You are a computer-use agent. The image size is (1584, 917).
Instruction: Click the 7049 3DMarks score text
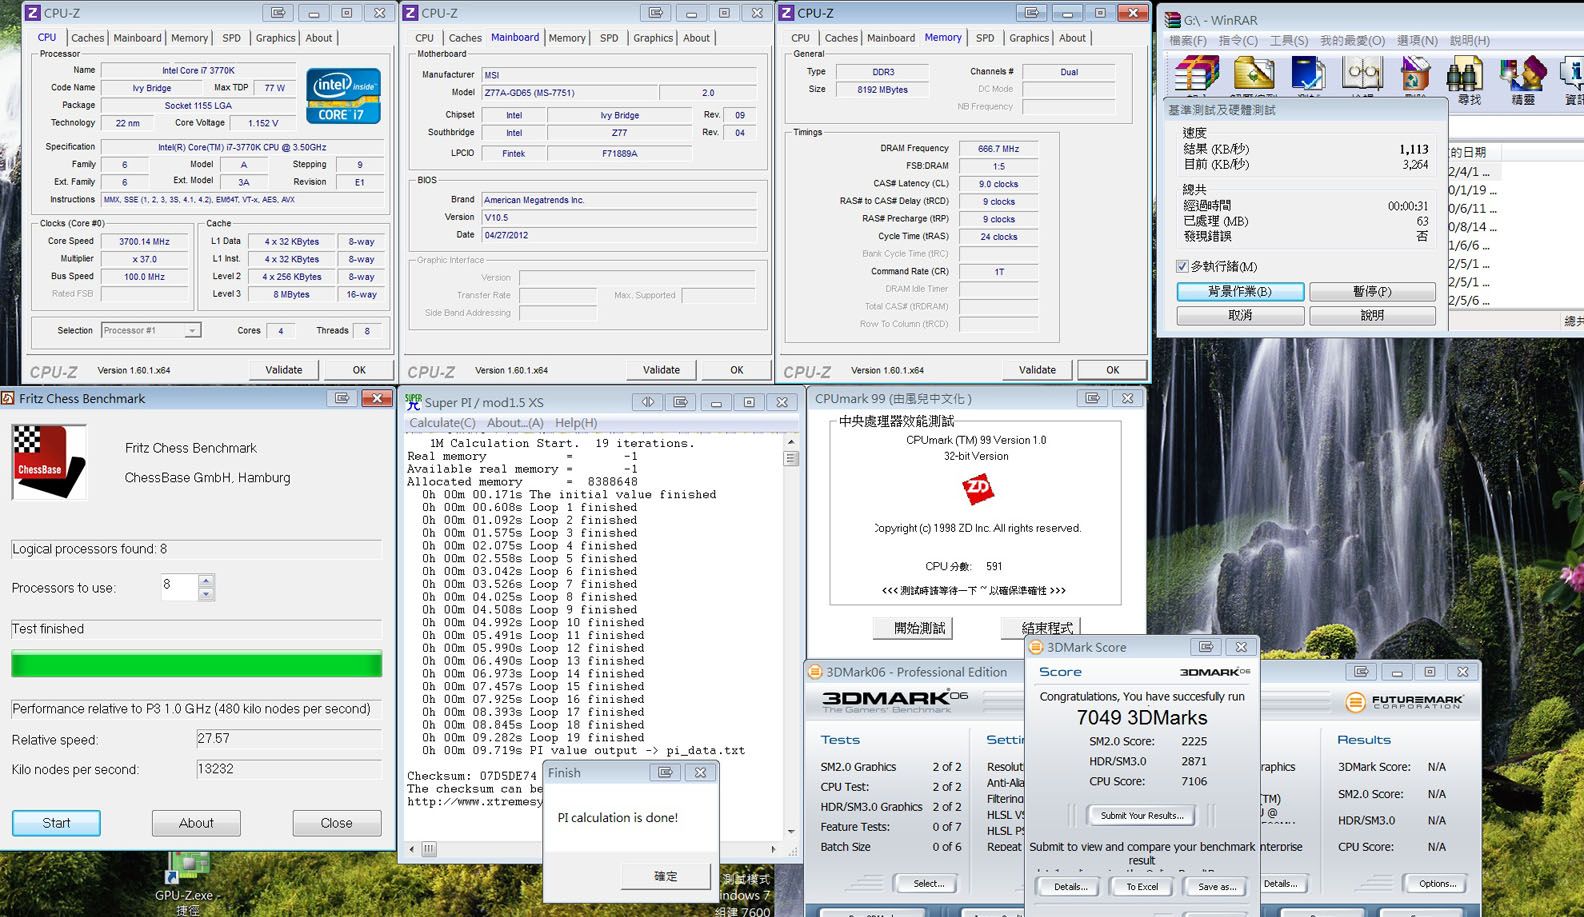point(1142,718)
